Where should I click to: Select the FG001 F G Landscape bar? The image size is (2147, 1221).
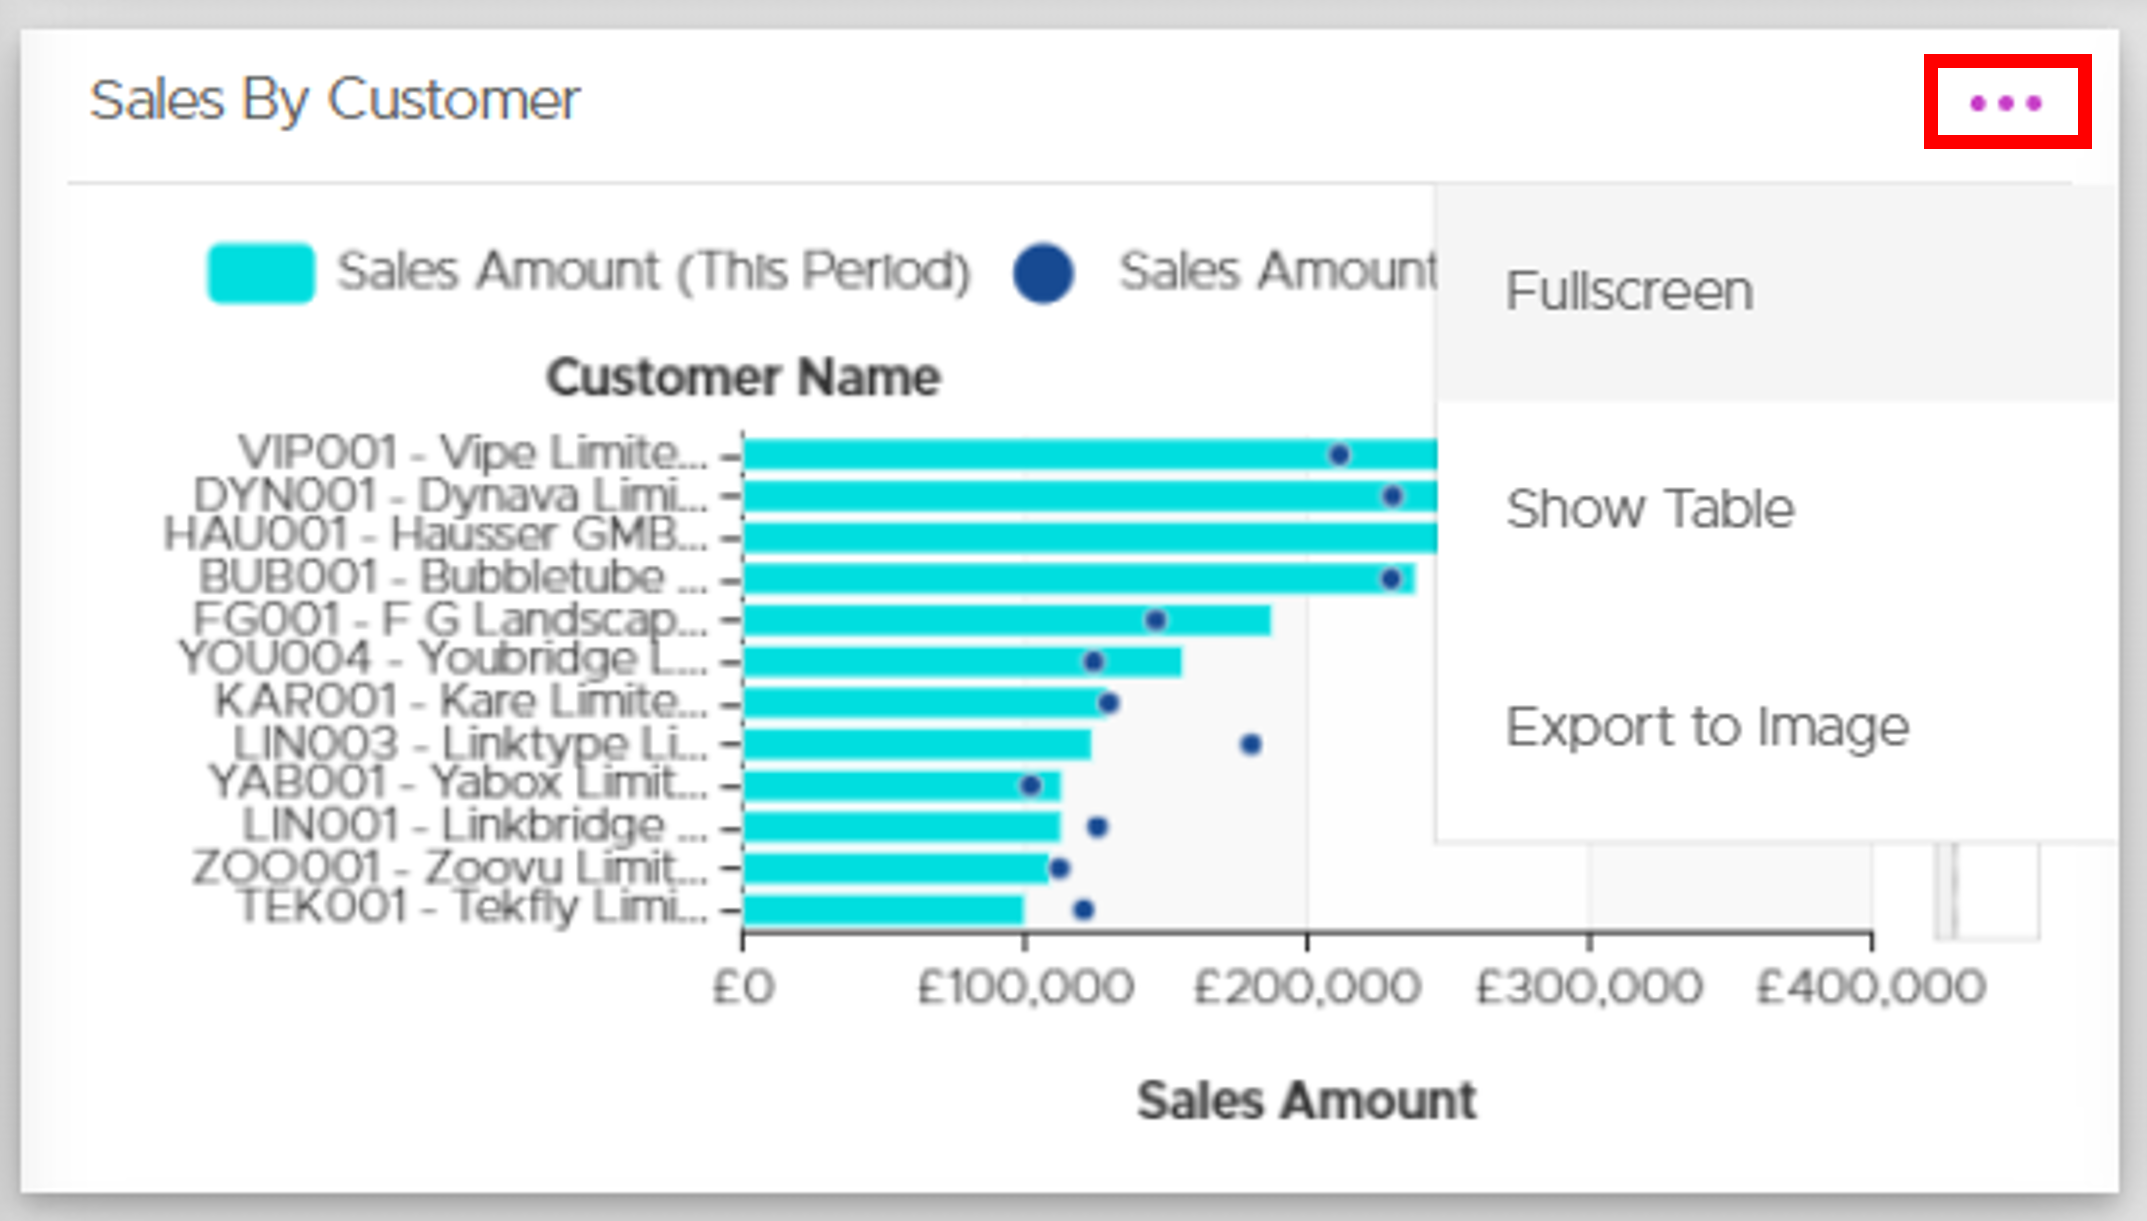click(1007, 620)
